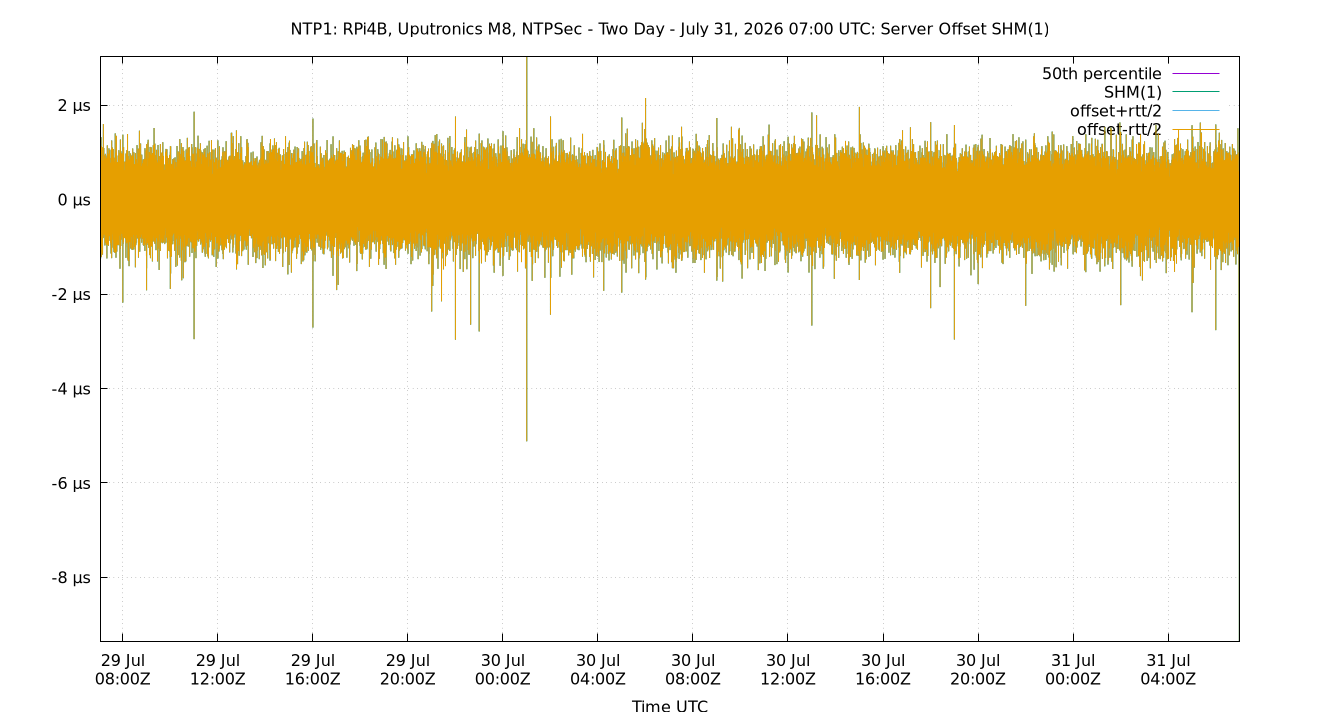The image size is (1340, 720).
Task: Click the '2 µs' y-axis label
Action: click(74, 105)
